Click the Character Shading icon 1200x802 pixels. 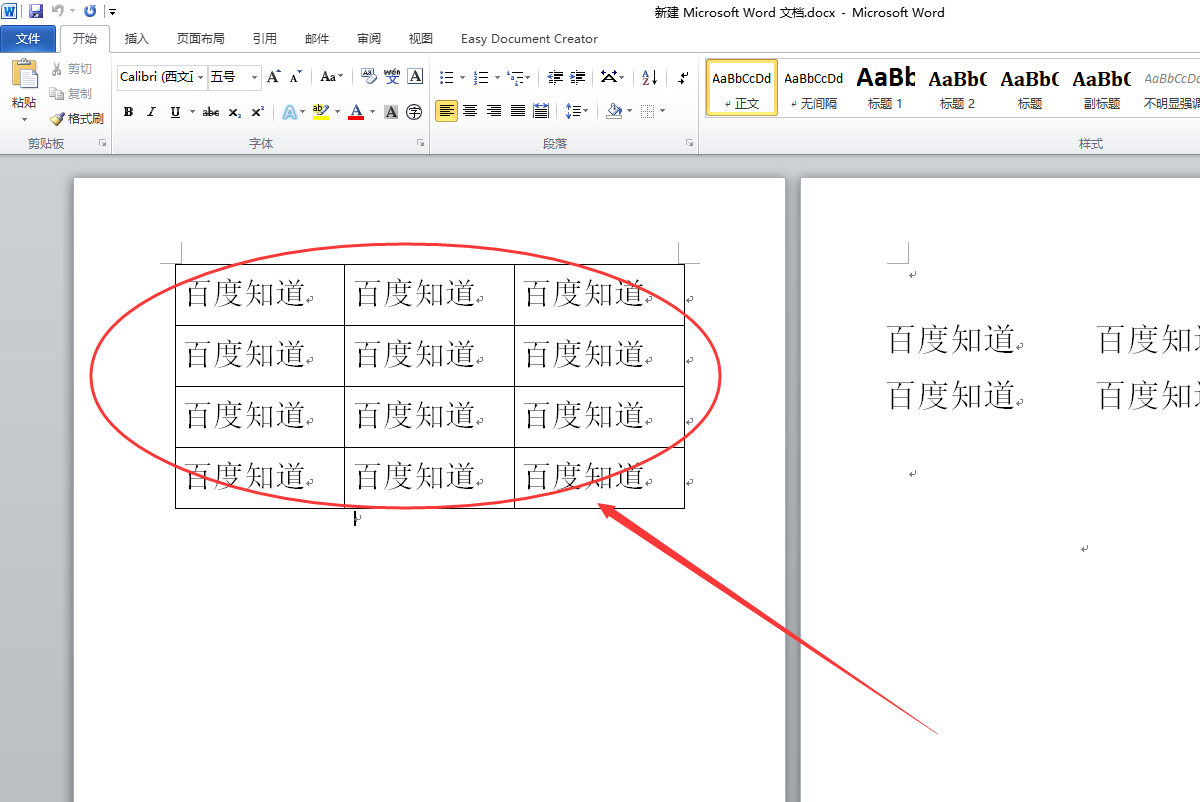coord(391,112)
